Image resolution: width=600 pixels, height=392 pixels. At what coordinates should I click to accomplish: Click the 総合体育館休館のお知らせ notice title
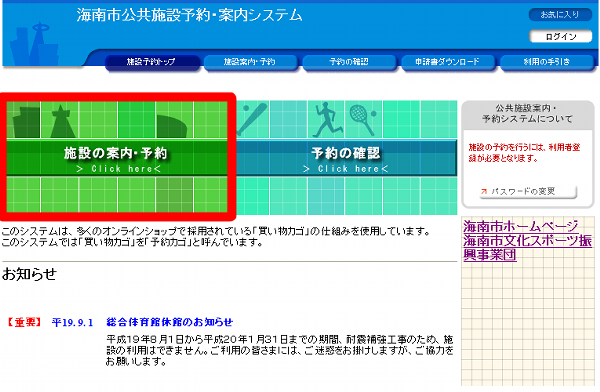tap(170, 322)
